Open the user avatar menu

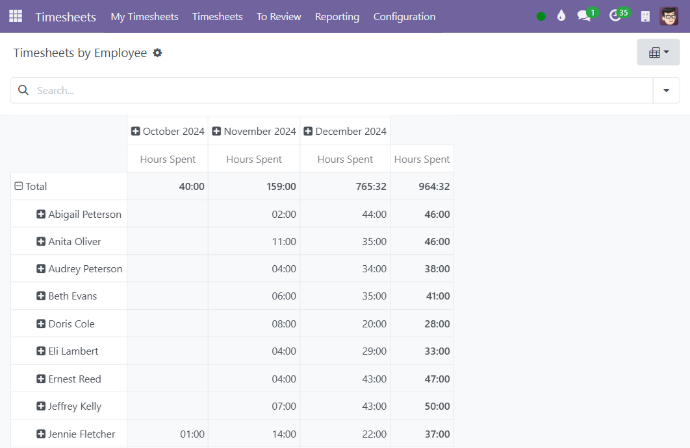(669, 16)
